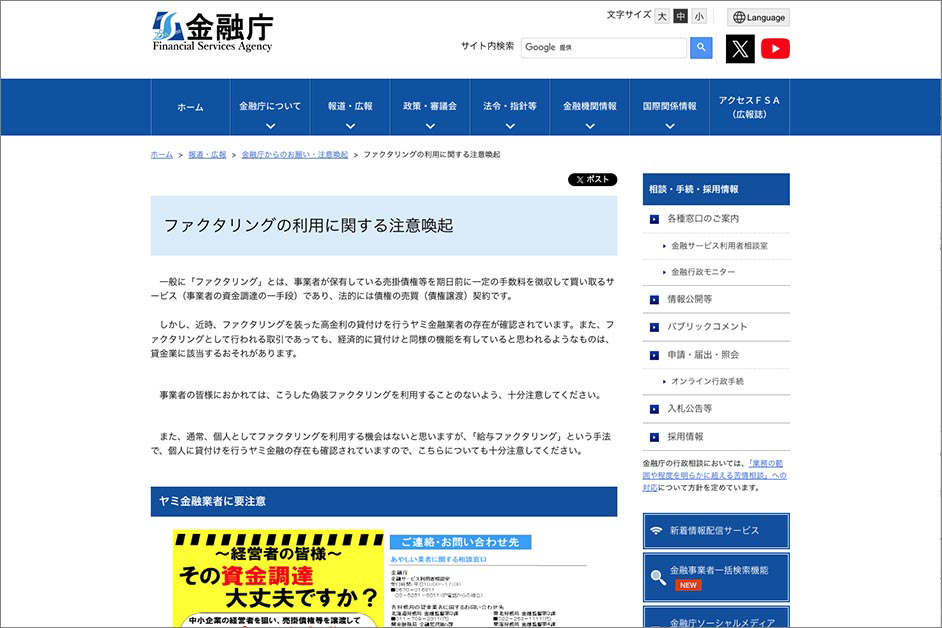Open the X (Twitter) social icon
This screenshot has width=942, height=628.
740,48
